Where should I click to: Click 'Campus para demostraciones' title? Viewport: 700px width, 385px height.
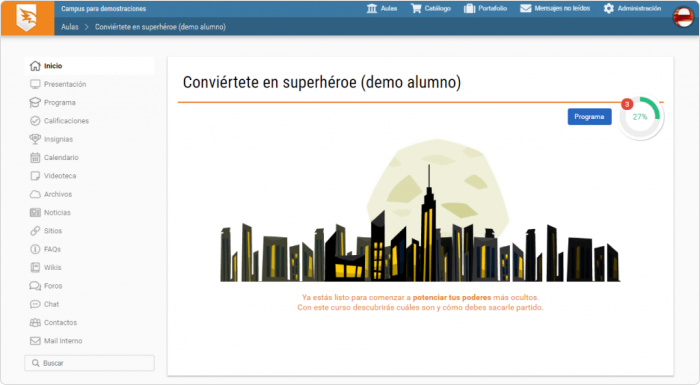coord(104,8)
